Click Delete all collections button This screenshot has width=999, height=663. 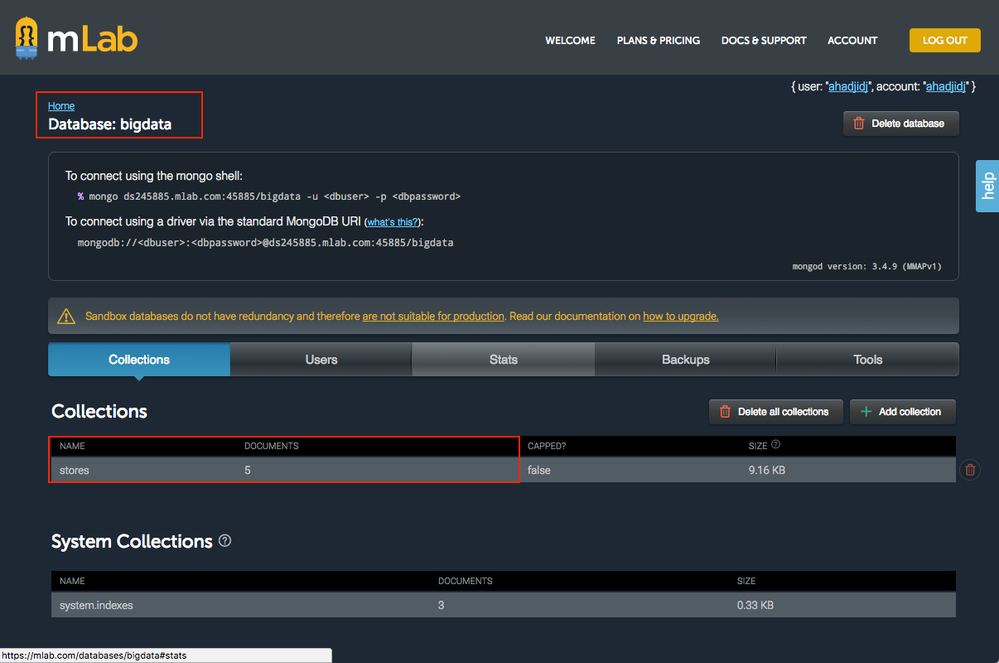point(775,412)
